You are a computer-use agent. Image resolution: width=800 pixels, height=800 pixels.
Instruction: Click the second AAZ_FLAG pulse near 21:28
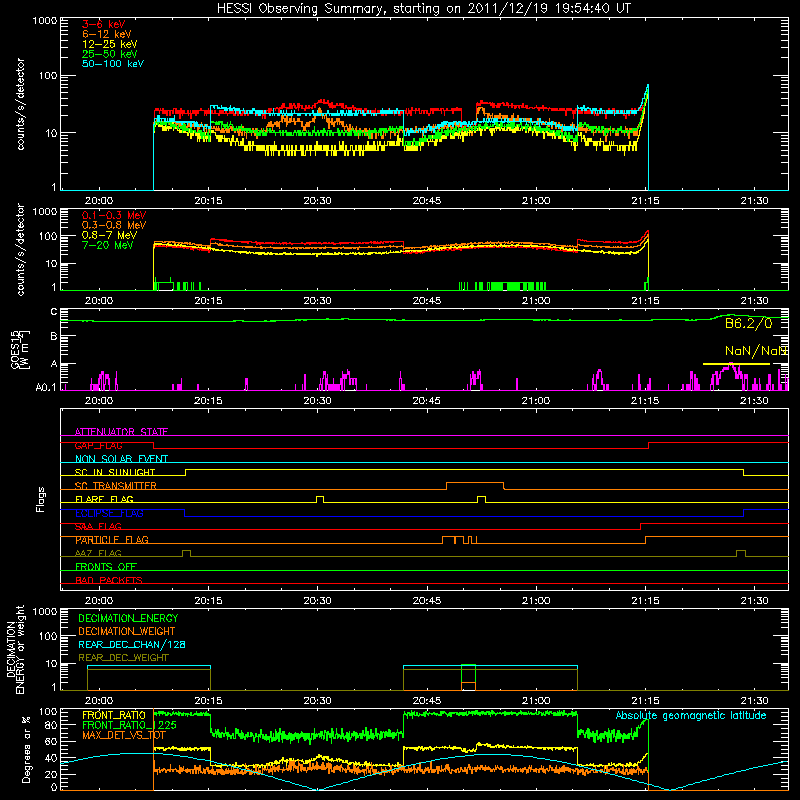coord(741,553)
